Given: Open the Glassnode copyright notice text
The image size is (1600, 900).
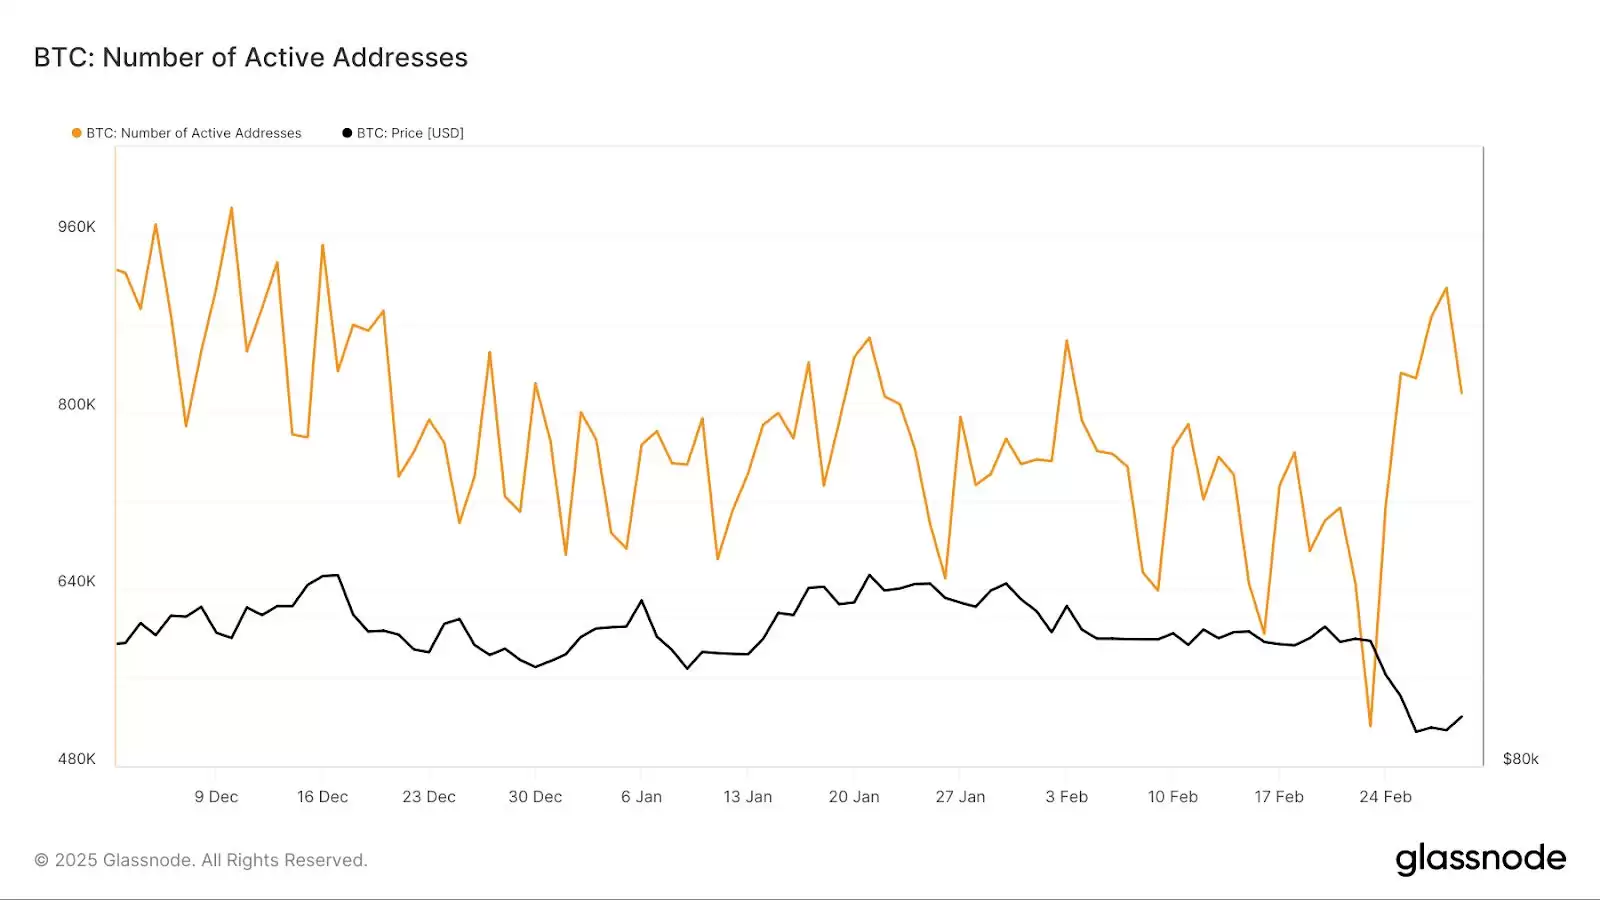Looking at the screenshot, I should tap(201, 860).
